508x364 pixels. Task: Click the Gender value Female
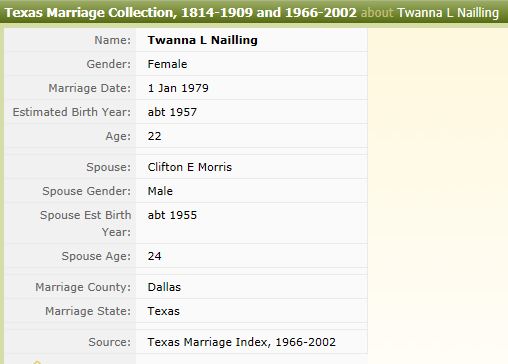coord(167,64)
